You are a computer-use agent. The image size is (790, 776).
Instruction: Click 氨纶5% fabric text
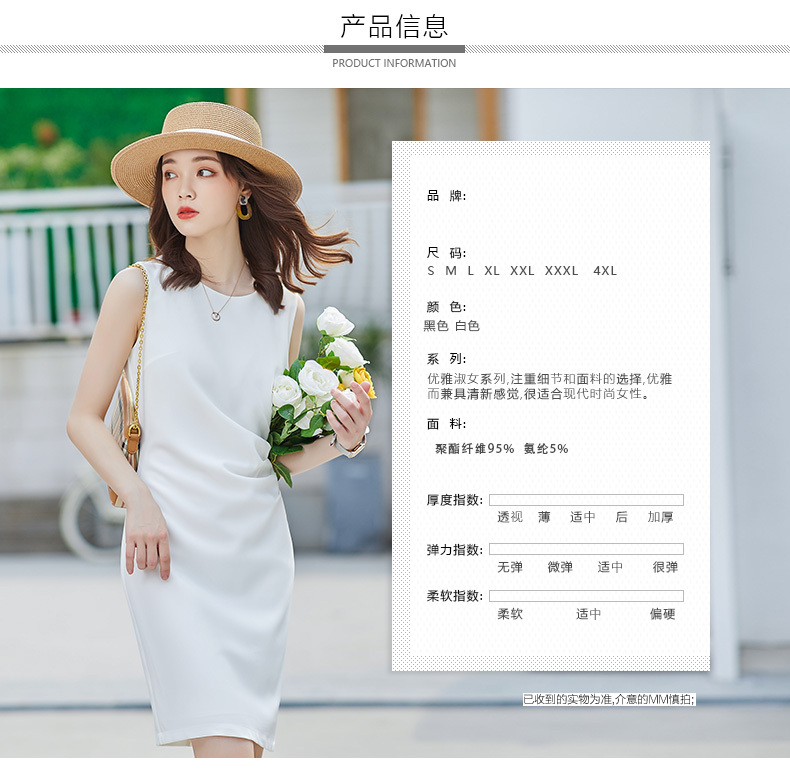pyautogui.click(x=546, y=448)
